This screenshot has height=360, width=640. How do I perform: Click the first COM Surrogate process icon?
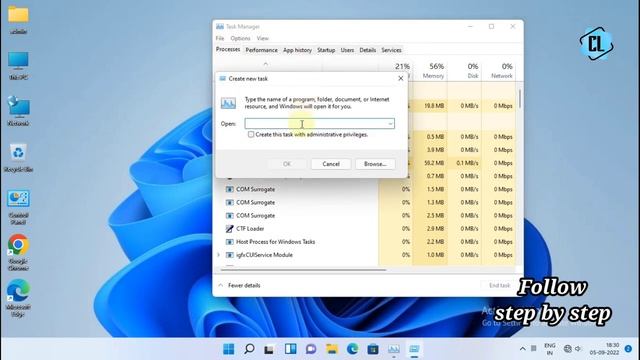230,189
